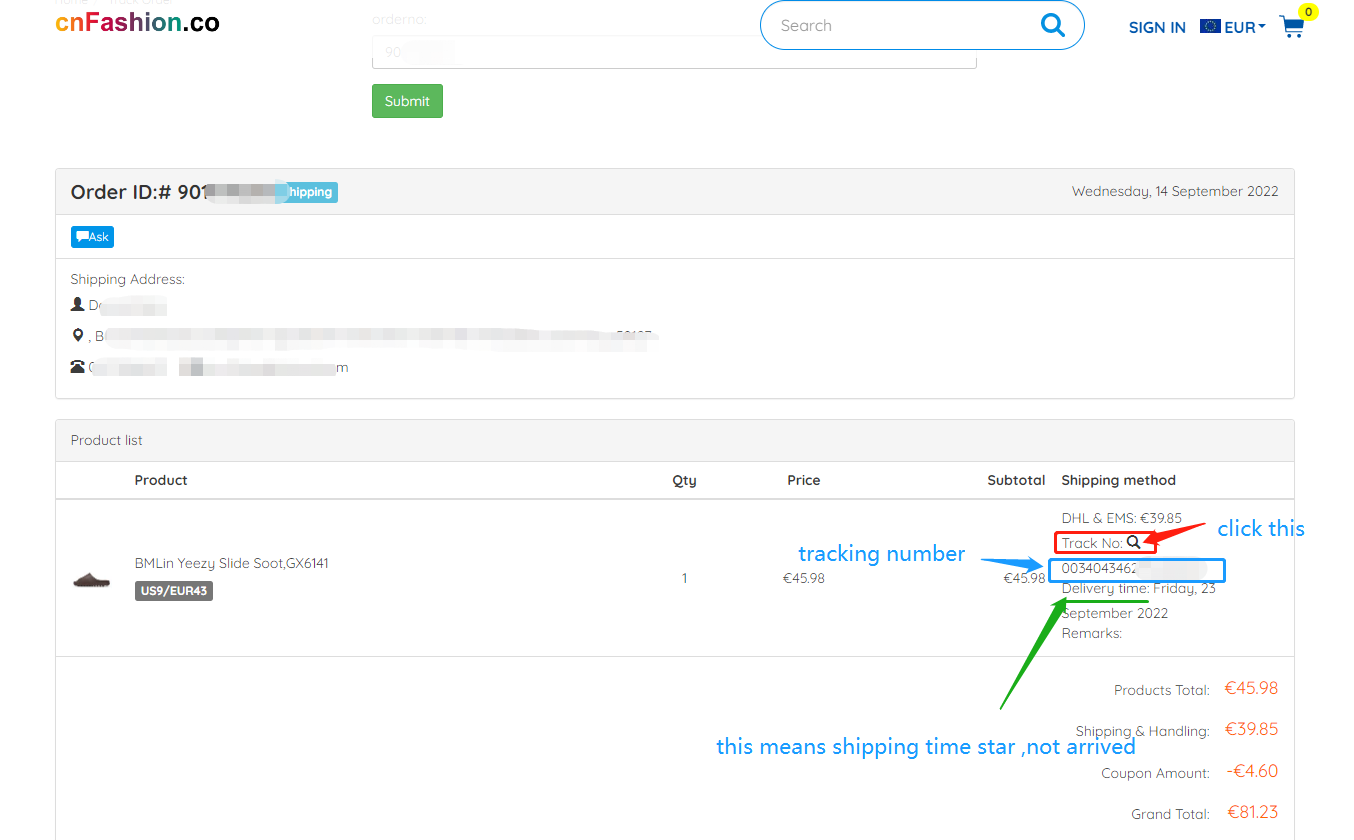Screen dimensions: 1354x840
Task: Open the EUR currency dropdown
Action: pyautogui.click(x=1233, y=27)
